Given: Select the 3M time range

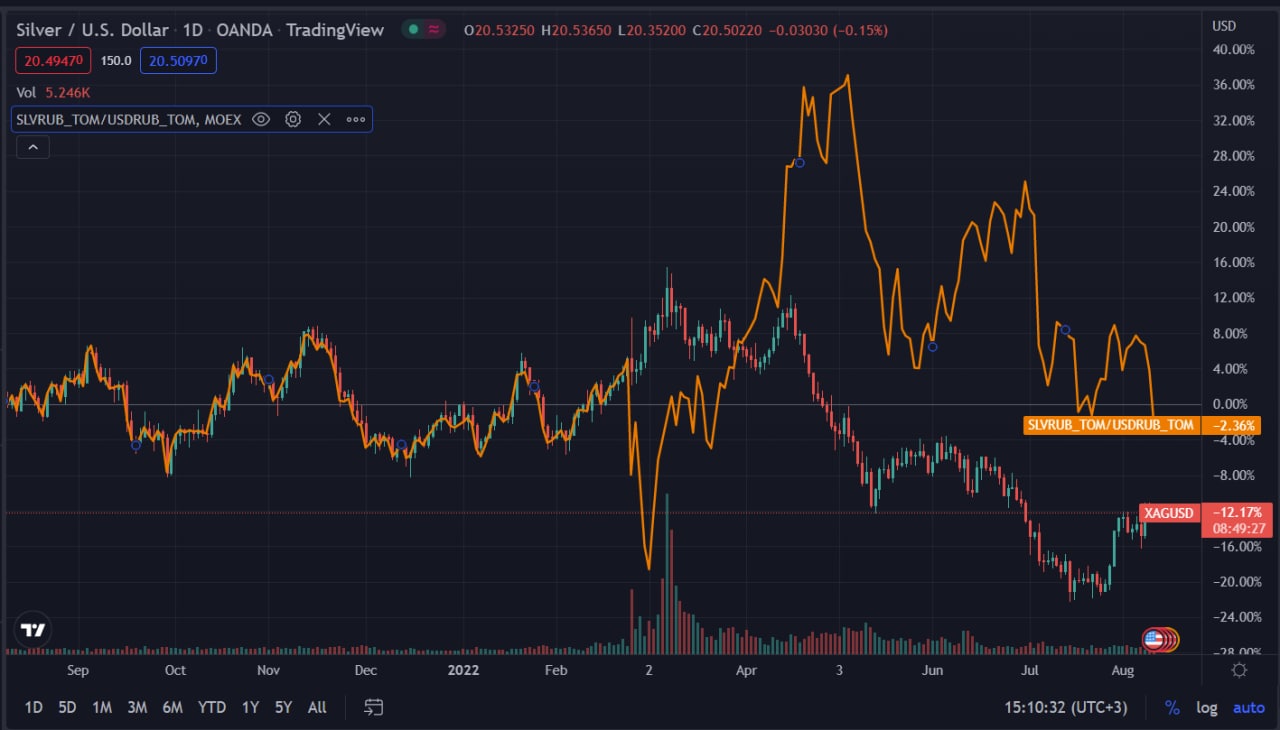Looking at the screenshot, I should (x=137, y=707).
